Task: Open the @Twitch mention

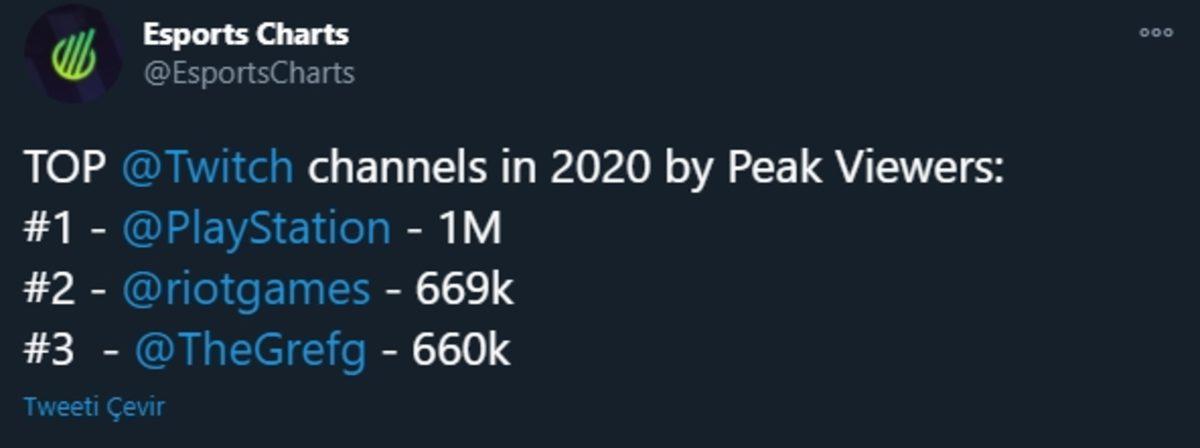Action: (208, 168)
